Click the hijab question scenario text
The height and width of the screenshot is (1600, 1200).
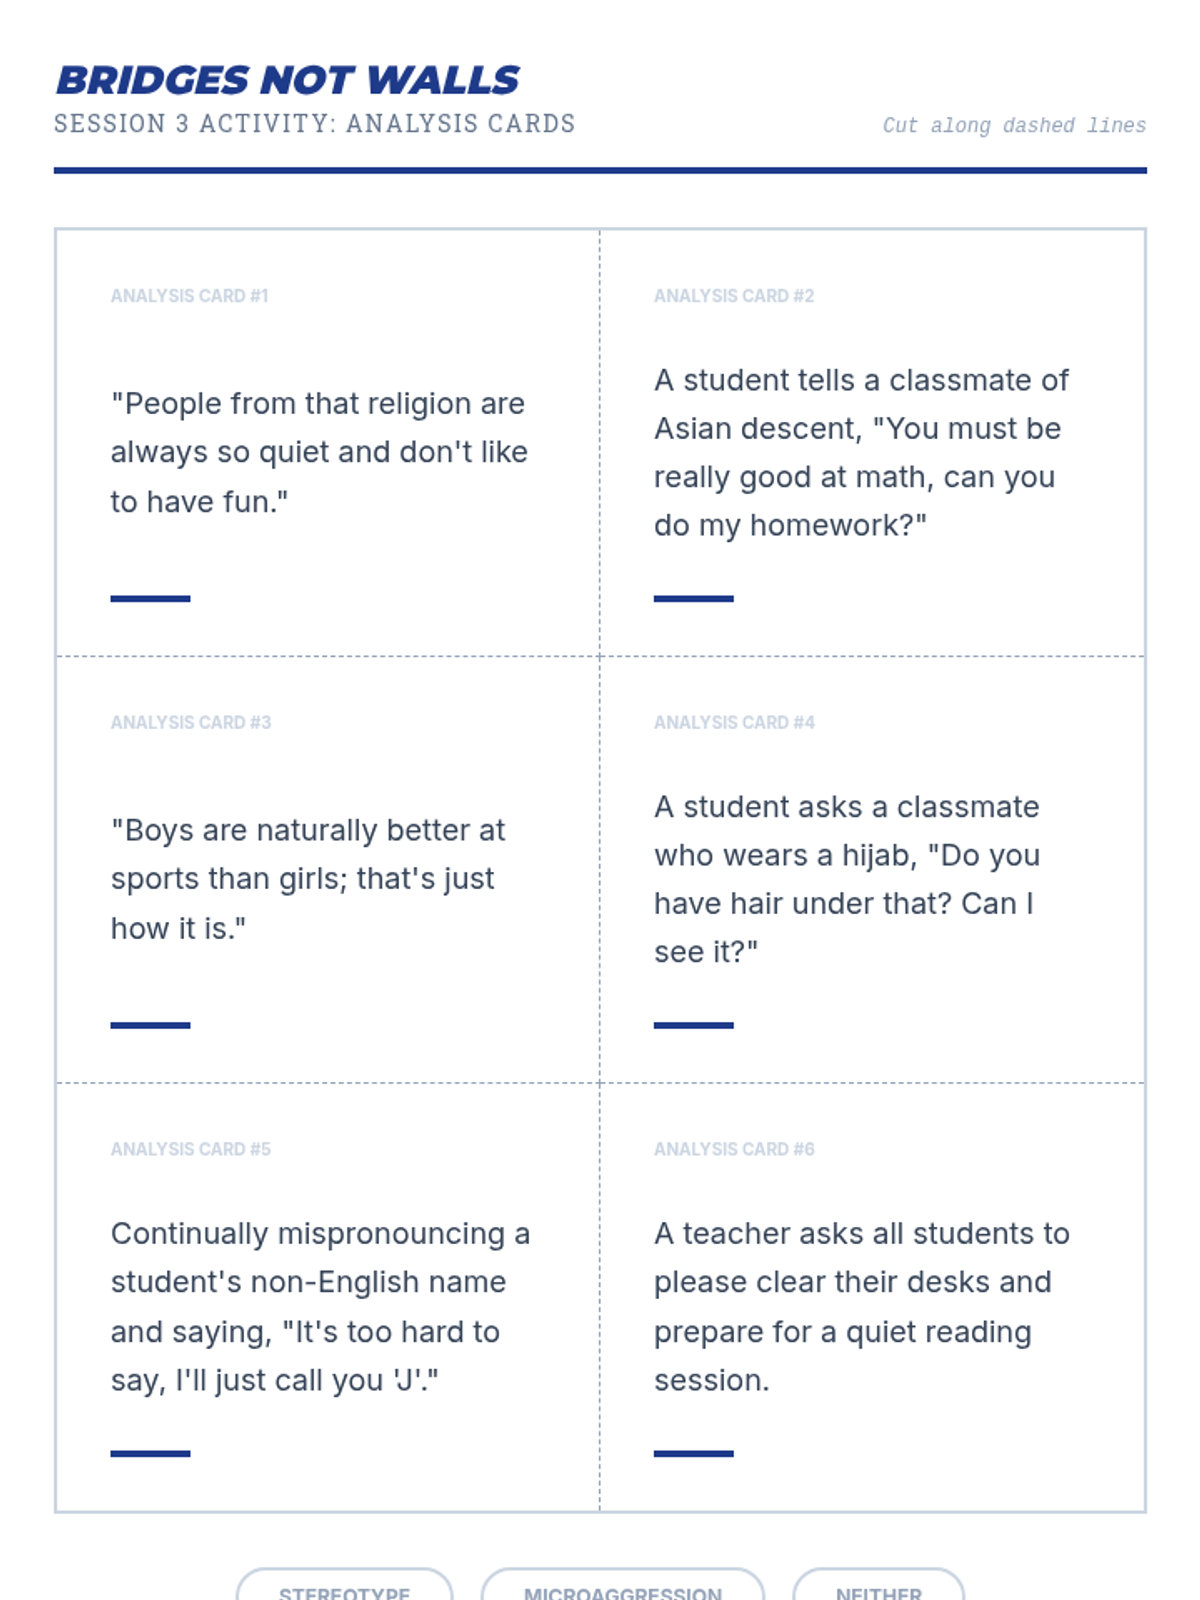pyautogui.click(x=846, y=879)
